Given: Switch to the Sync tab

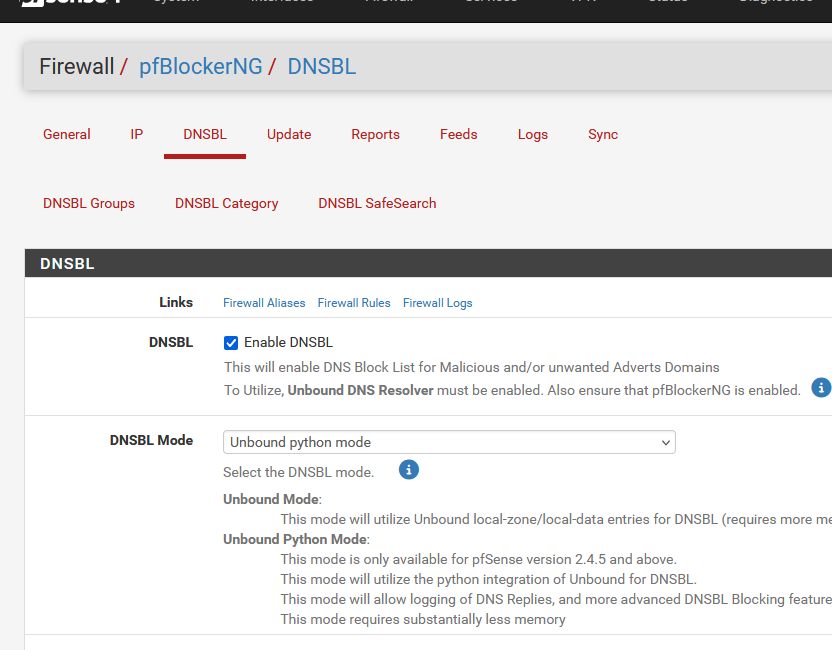Looking at the screenshot, I should point(603,135).
